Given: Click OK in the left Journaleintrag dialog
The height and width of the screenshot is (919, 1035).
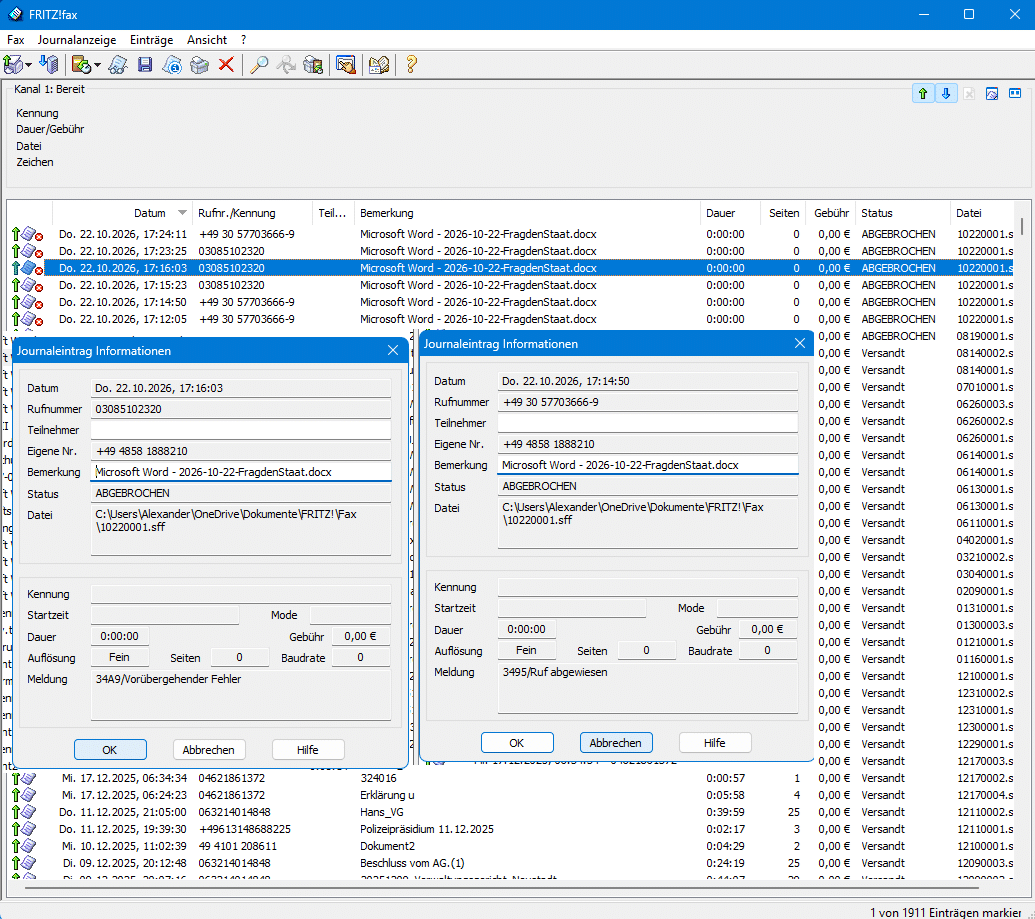Looking at the screenshot, I should 110,750.
